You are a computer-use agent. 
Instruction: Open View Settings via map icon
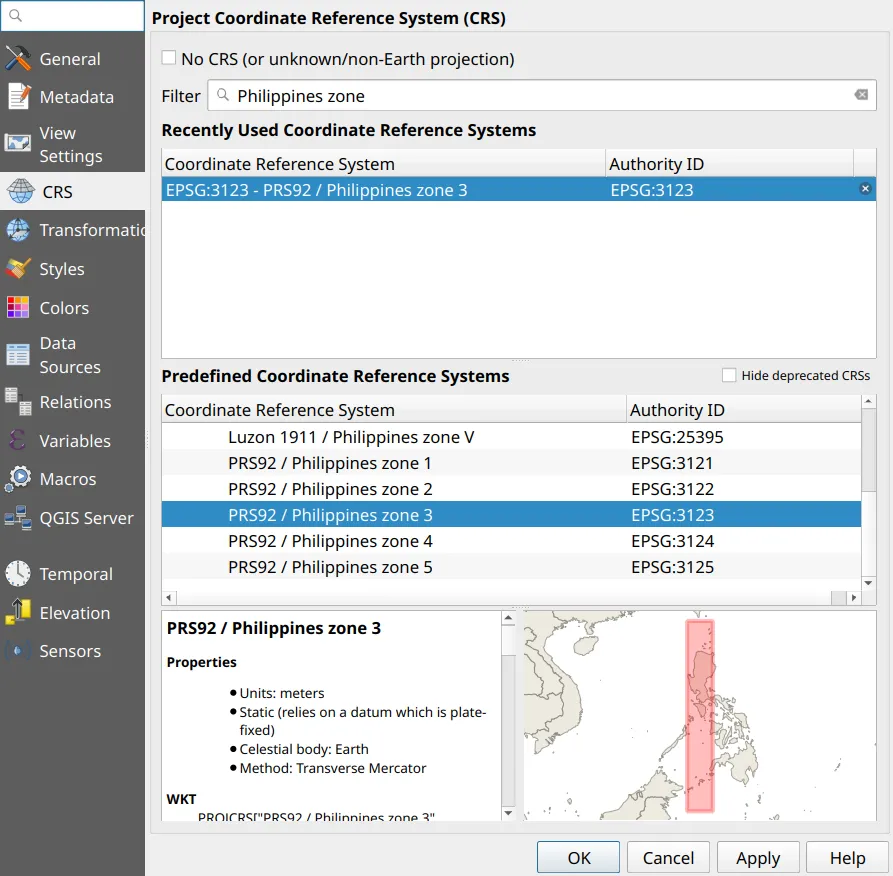tap(18, 143)
